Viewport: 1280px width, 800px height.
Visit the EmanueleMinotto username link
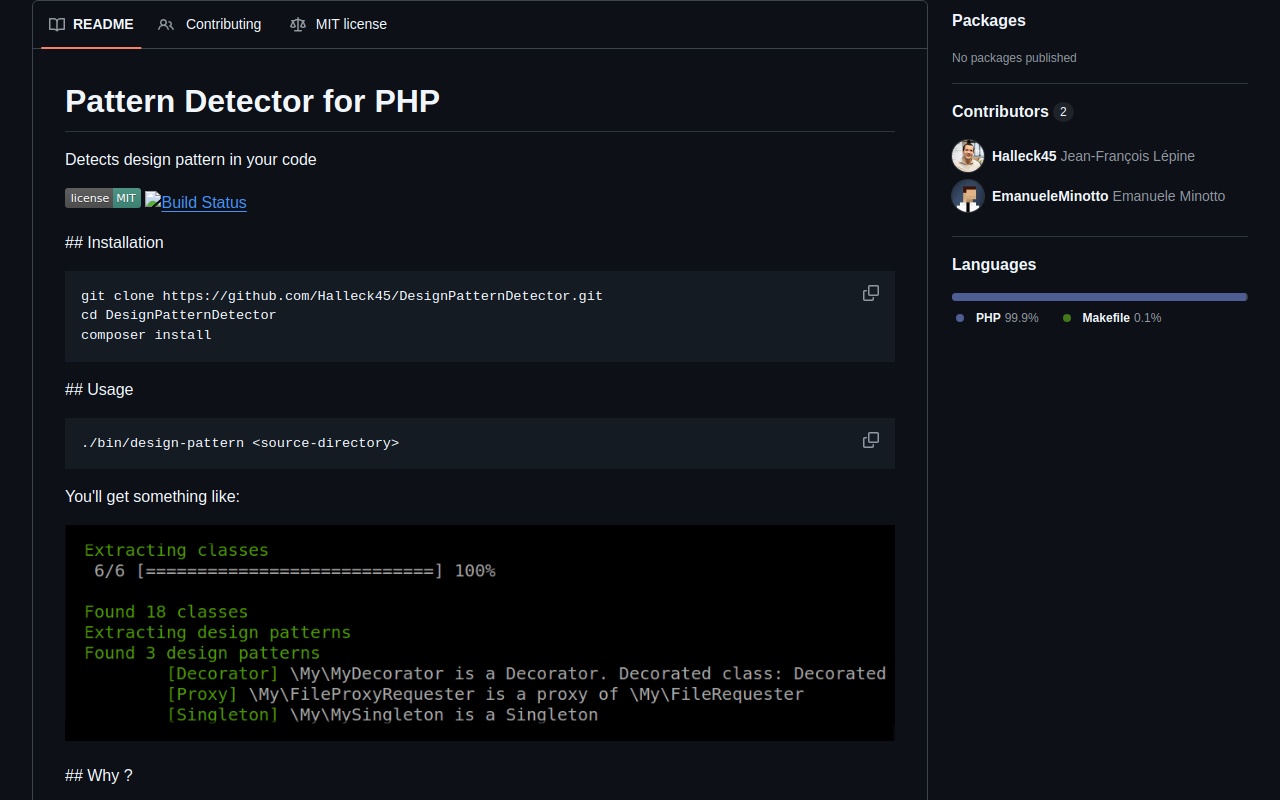pos(1050,196)
